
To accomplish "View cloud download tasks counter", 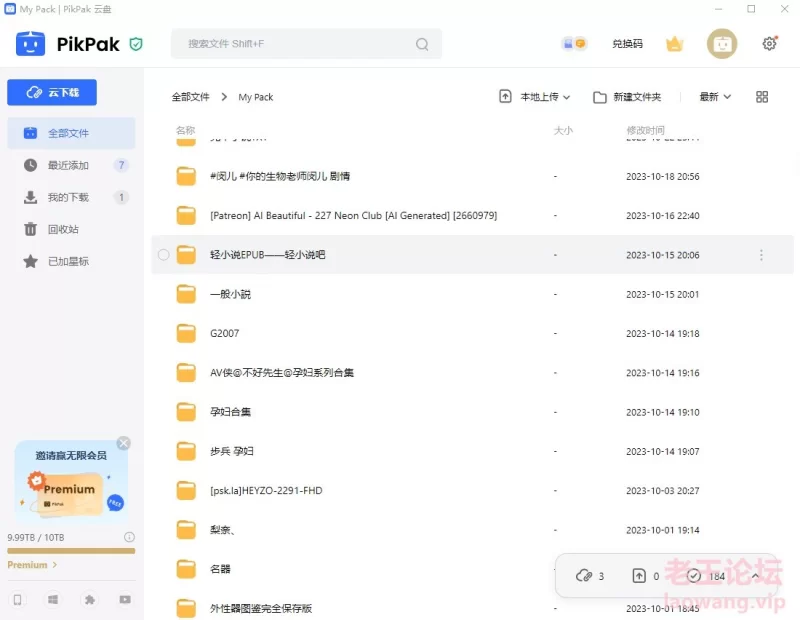I will coord(590,576).
